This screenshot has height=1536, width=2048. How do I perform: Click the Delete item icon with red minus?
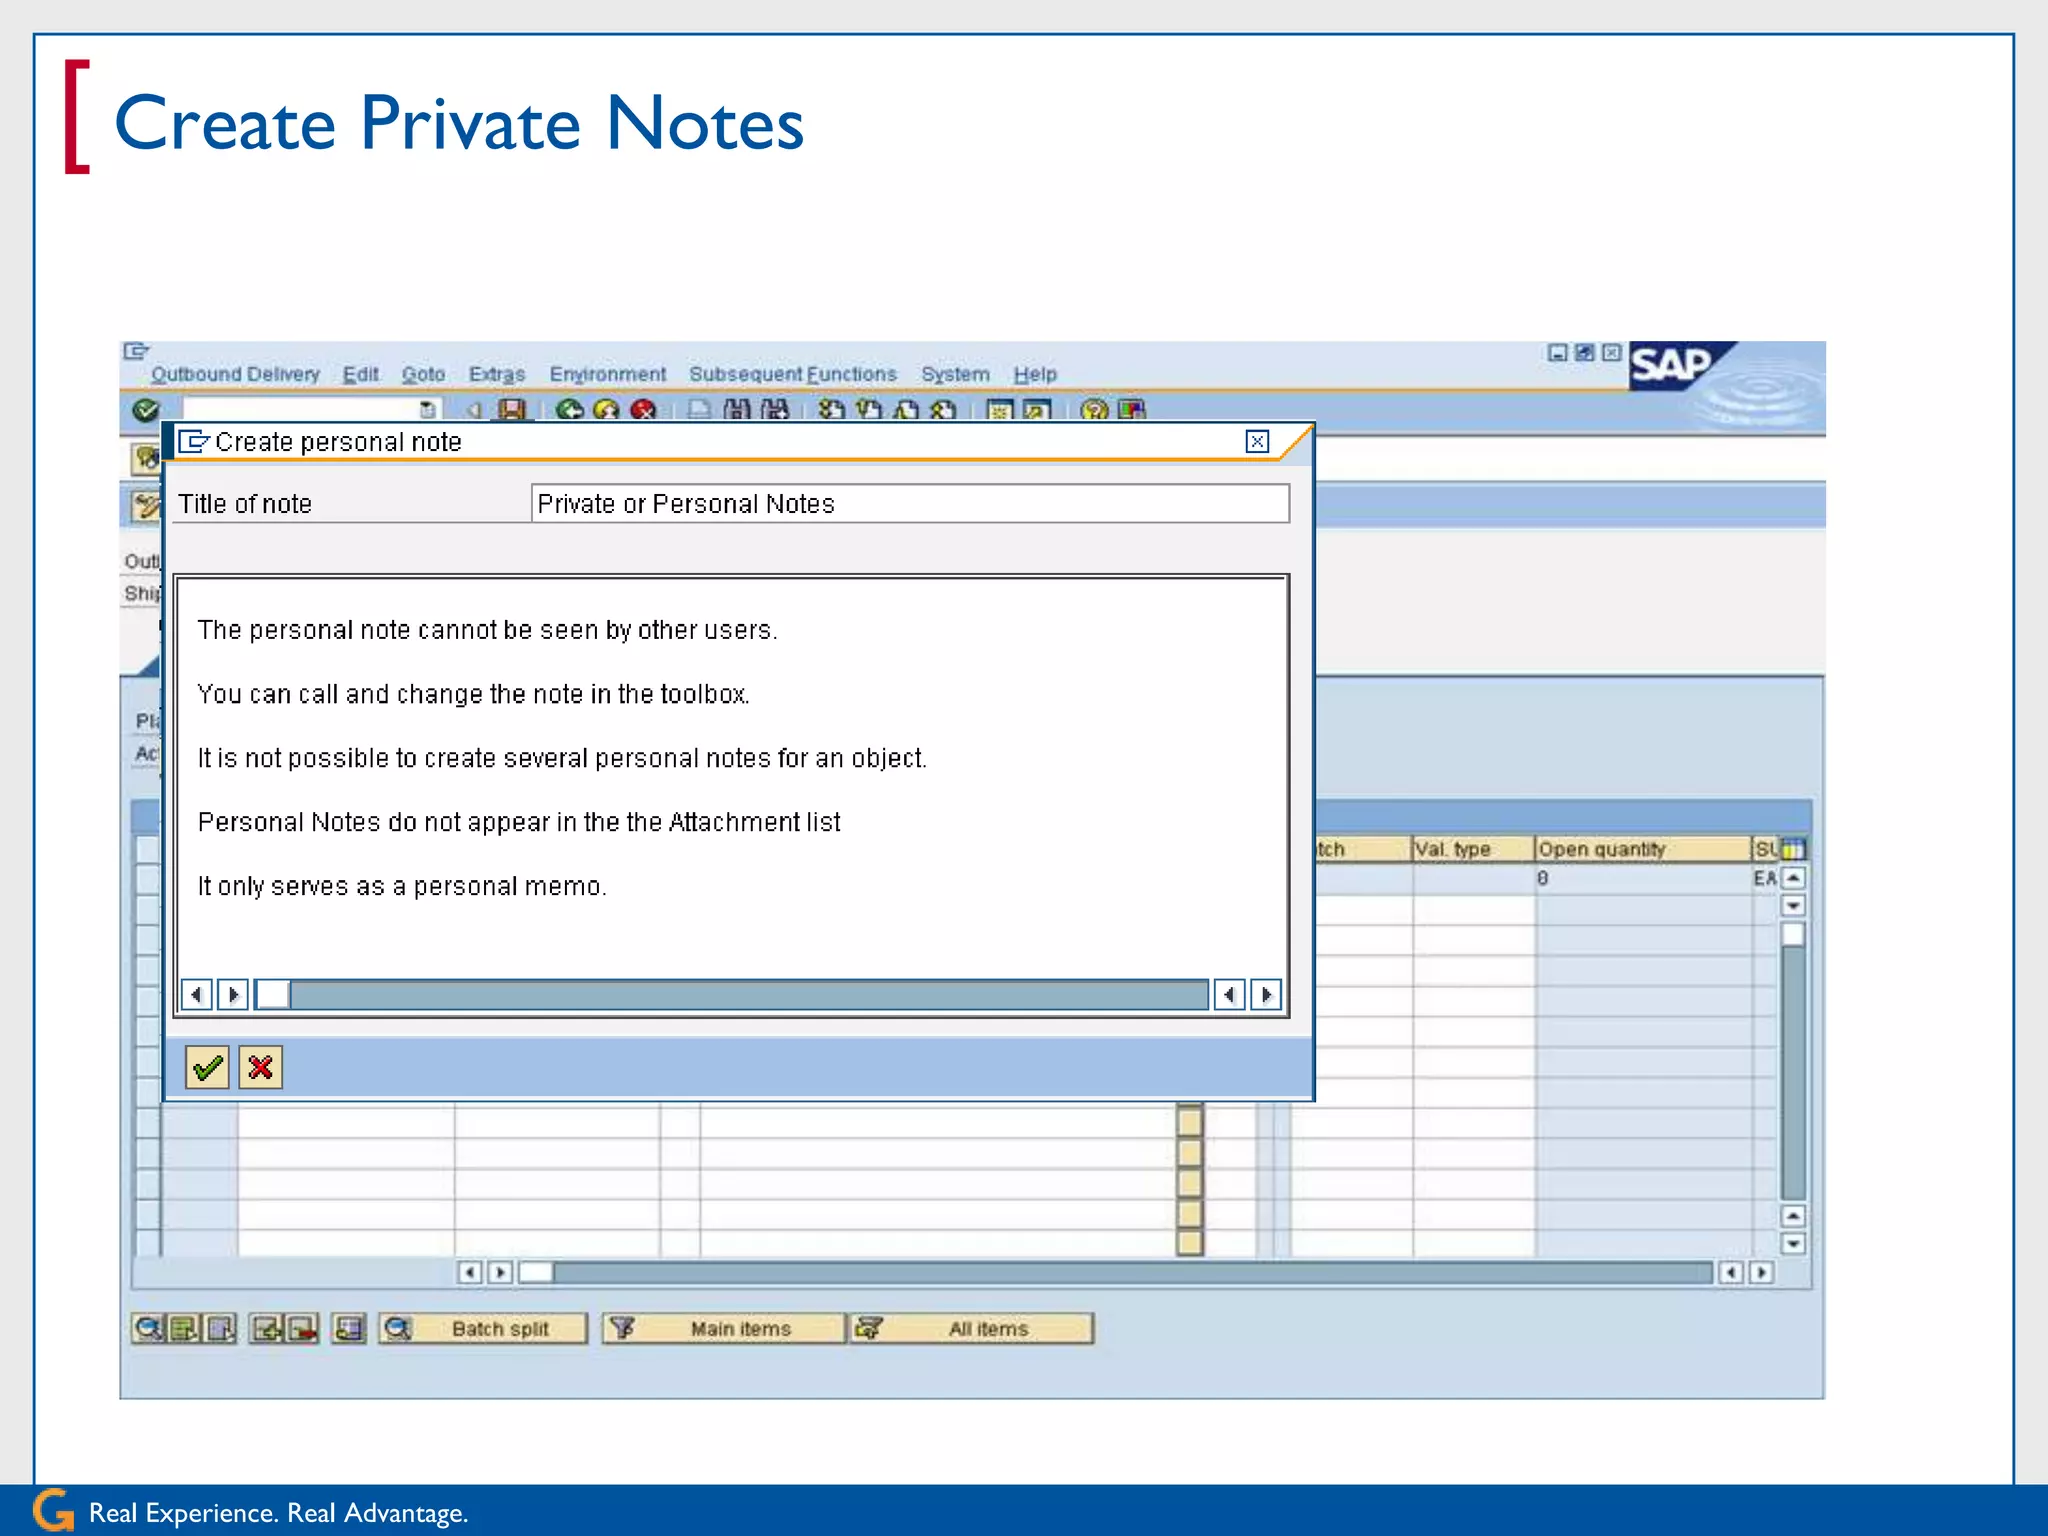(302, 1329)
